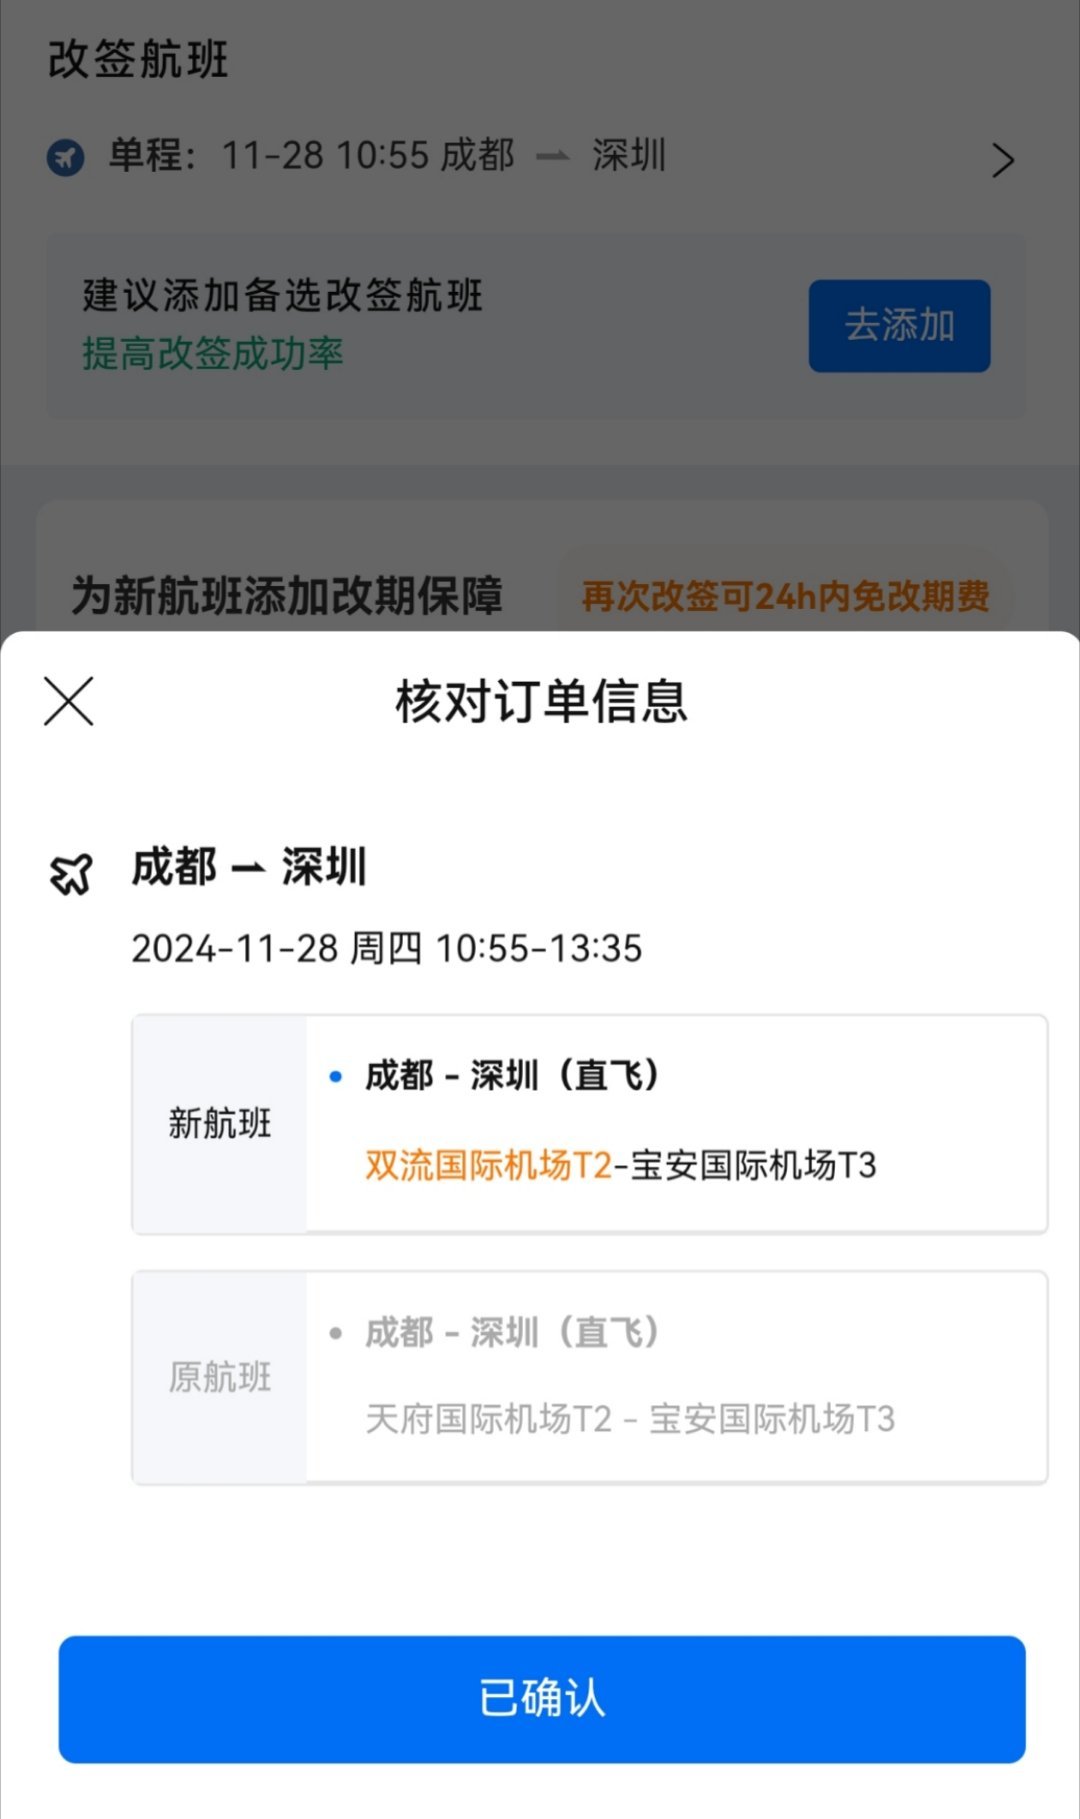Tap the 建议添加备选改签航班 suggestion text
Screen dimensions: 1080x1819
283,295
